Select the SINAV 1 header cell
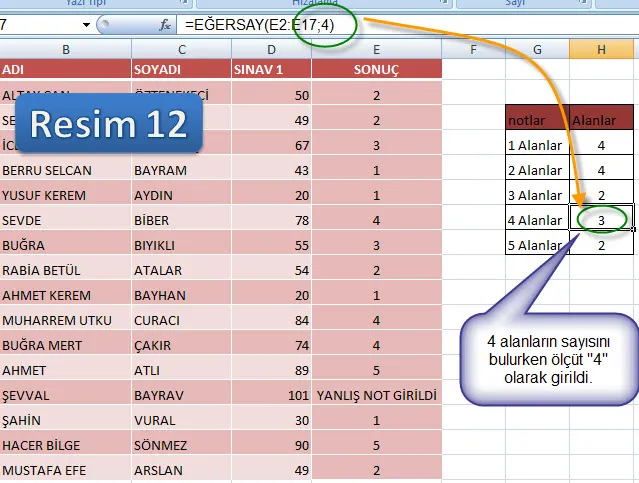Screen dimensions: 639x483 coord(270,69)
